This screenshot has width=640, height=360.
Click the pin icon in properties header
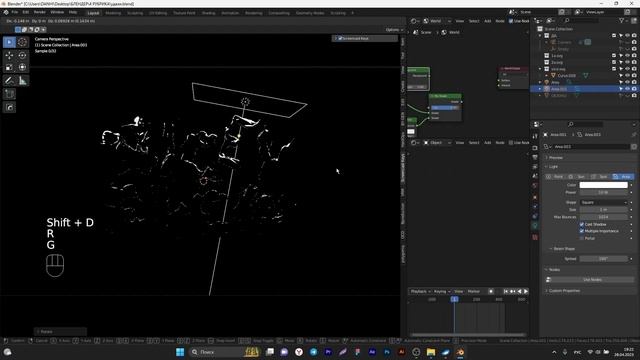coord(633,134)
